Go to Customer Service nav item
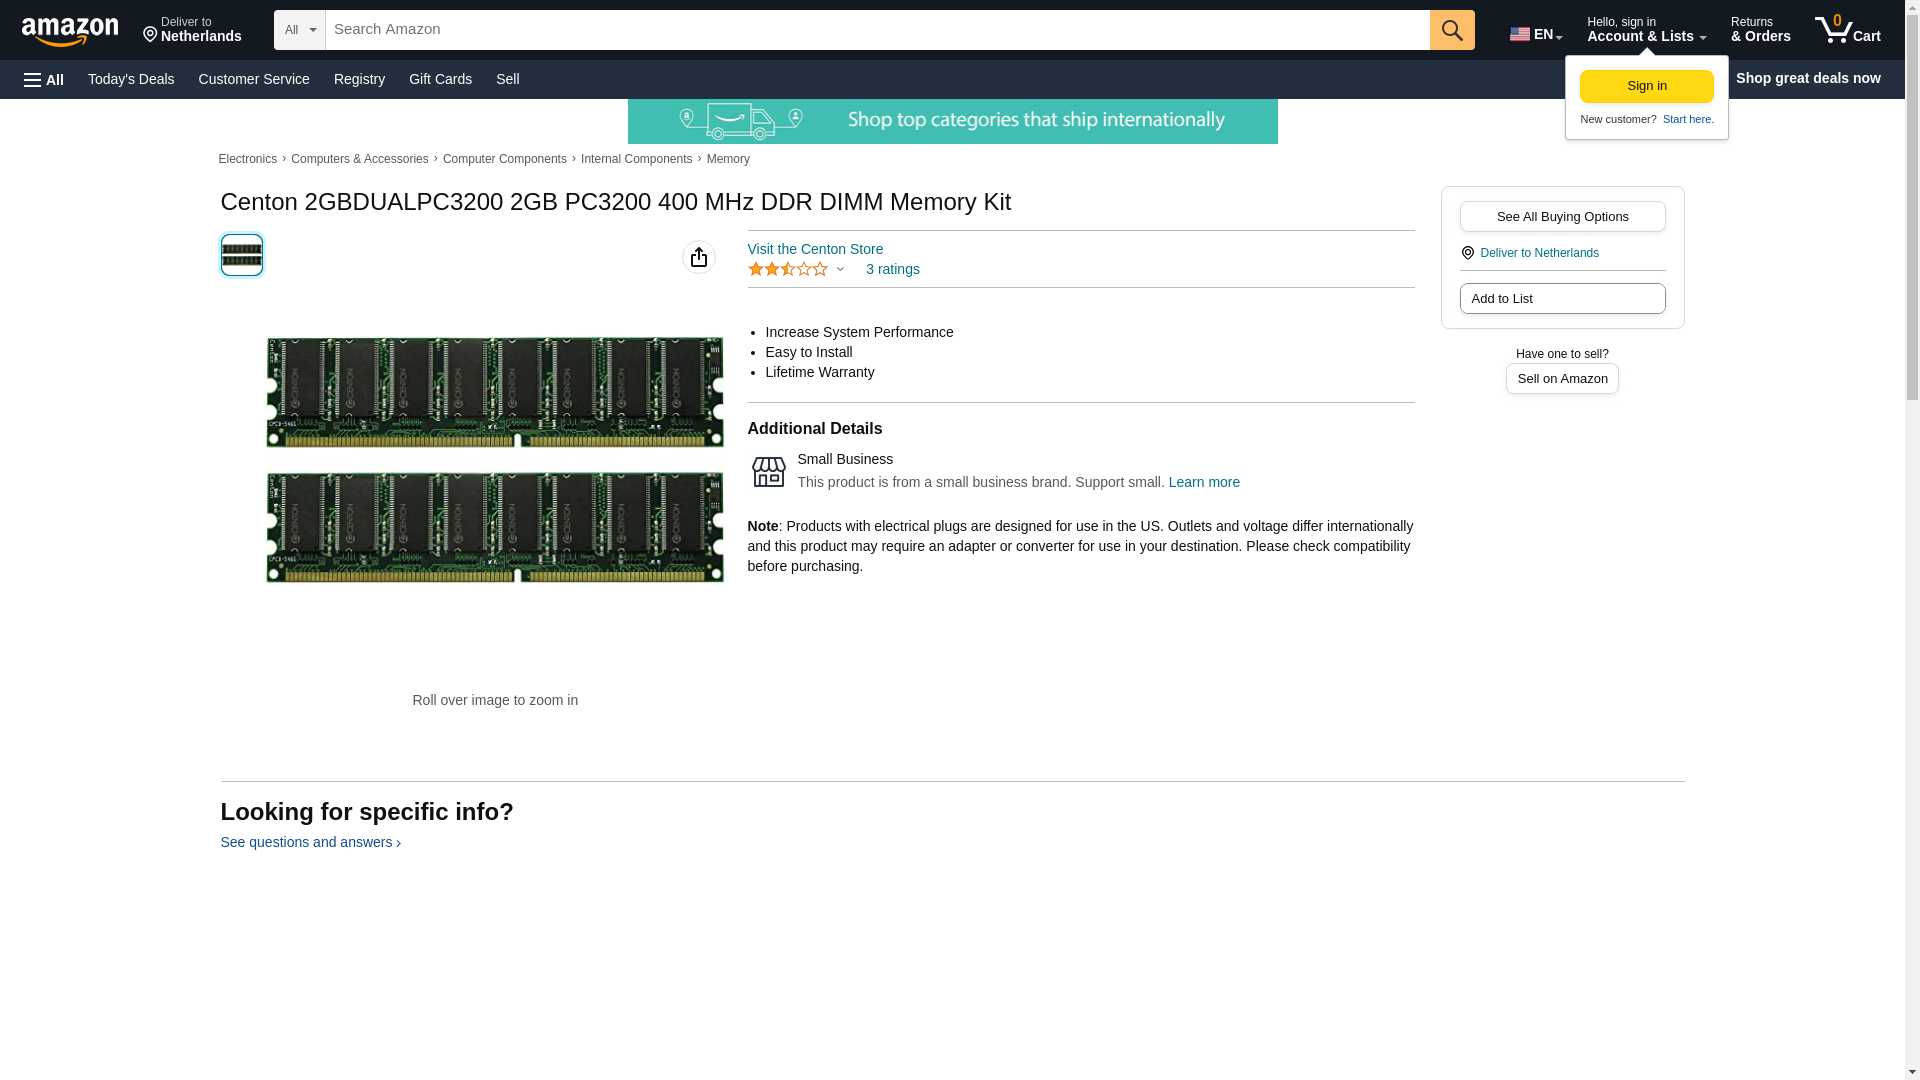The height and width of the screenshot is (1080, 1920). pyautogui.click(x=254, y=79)
